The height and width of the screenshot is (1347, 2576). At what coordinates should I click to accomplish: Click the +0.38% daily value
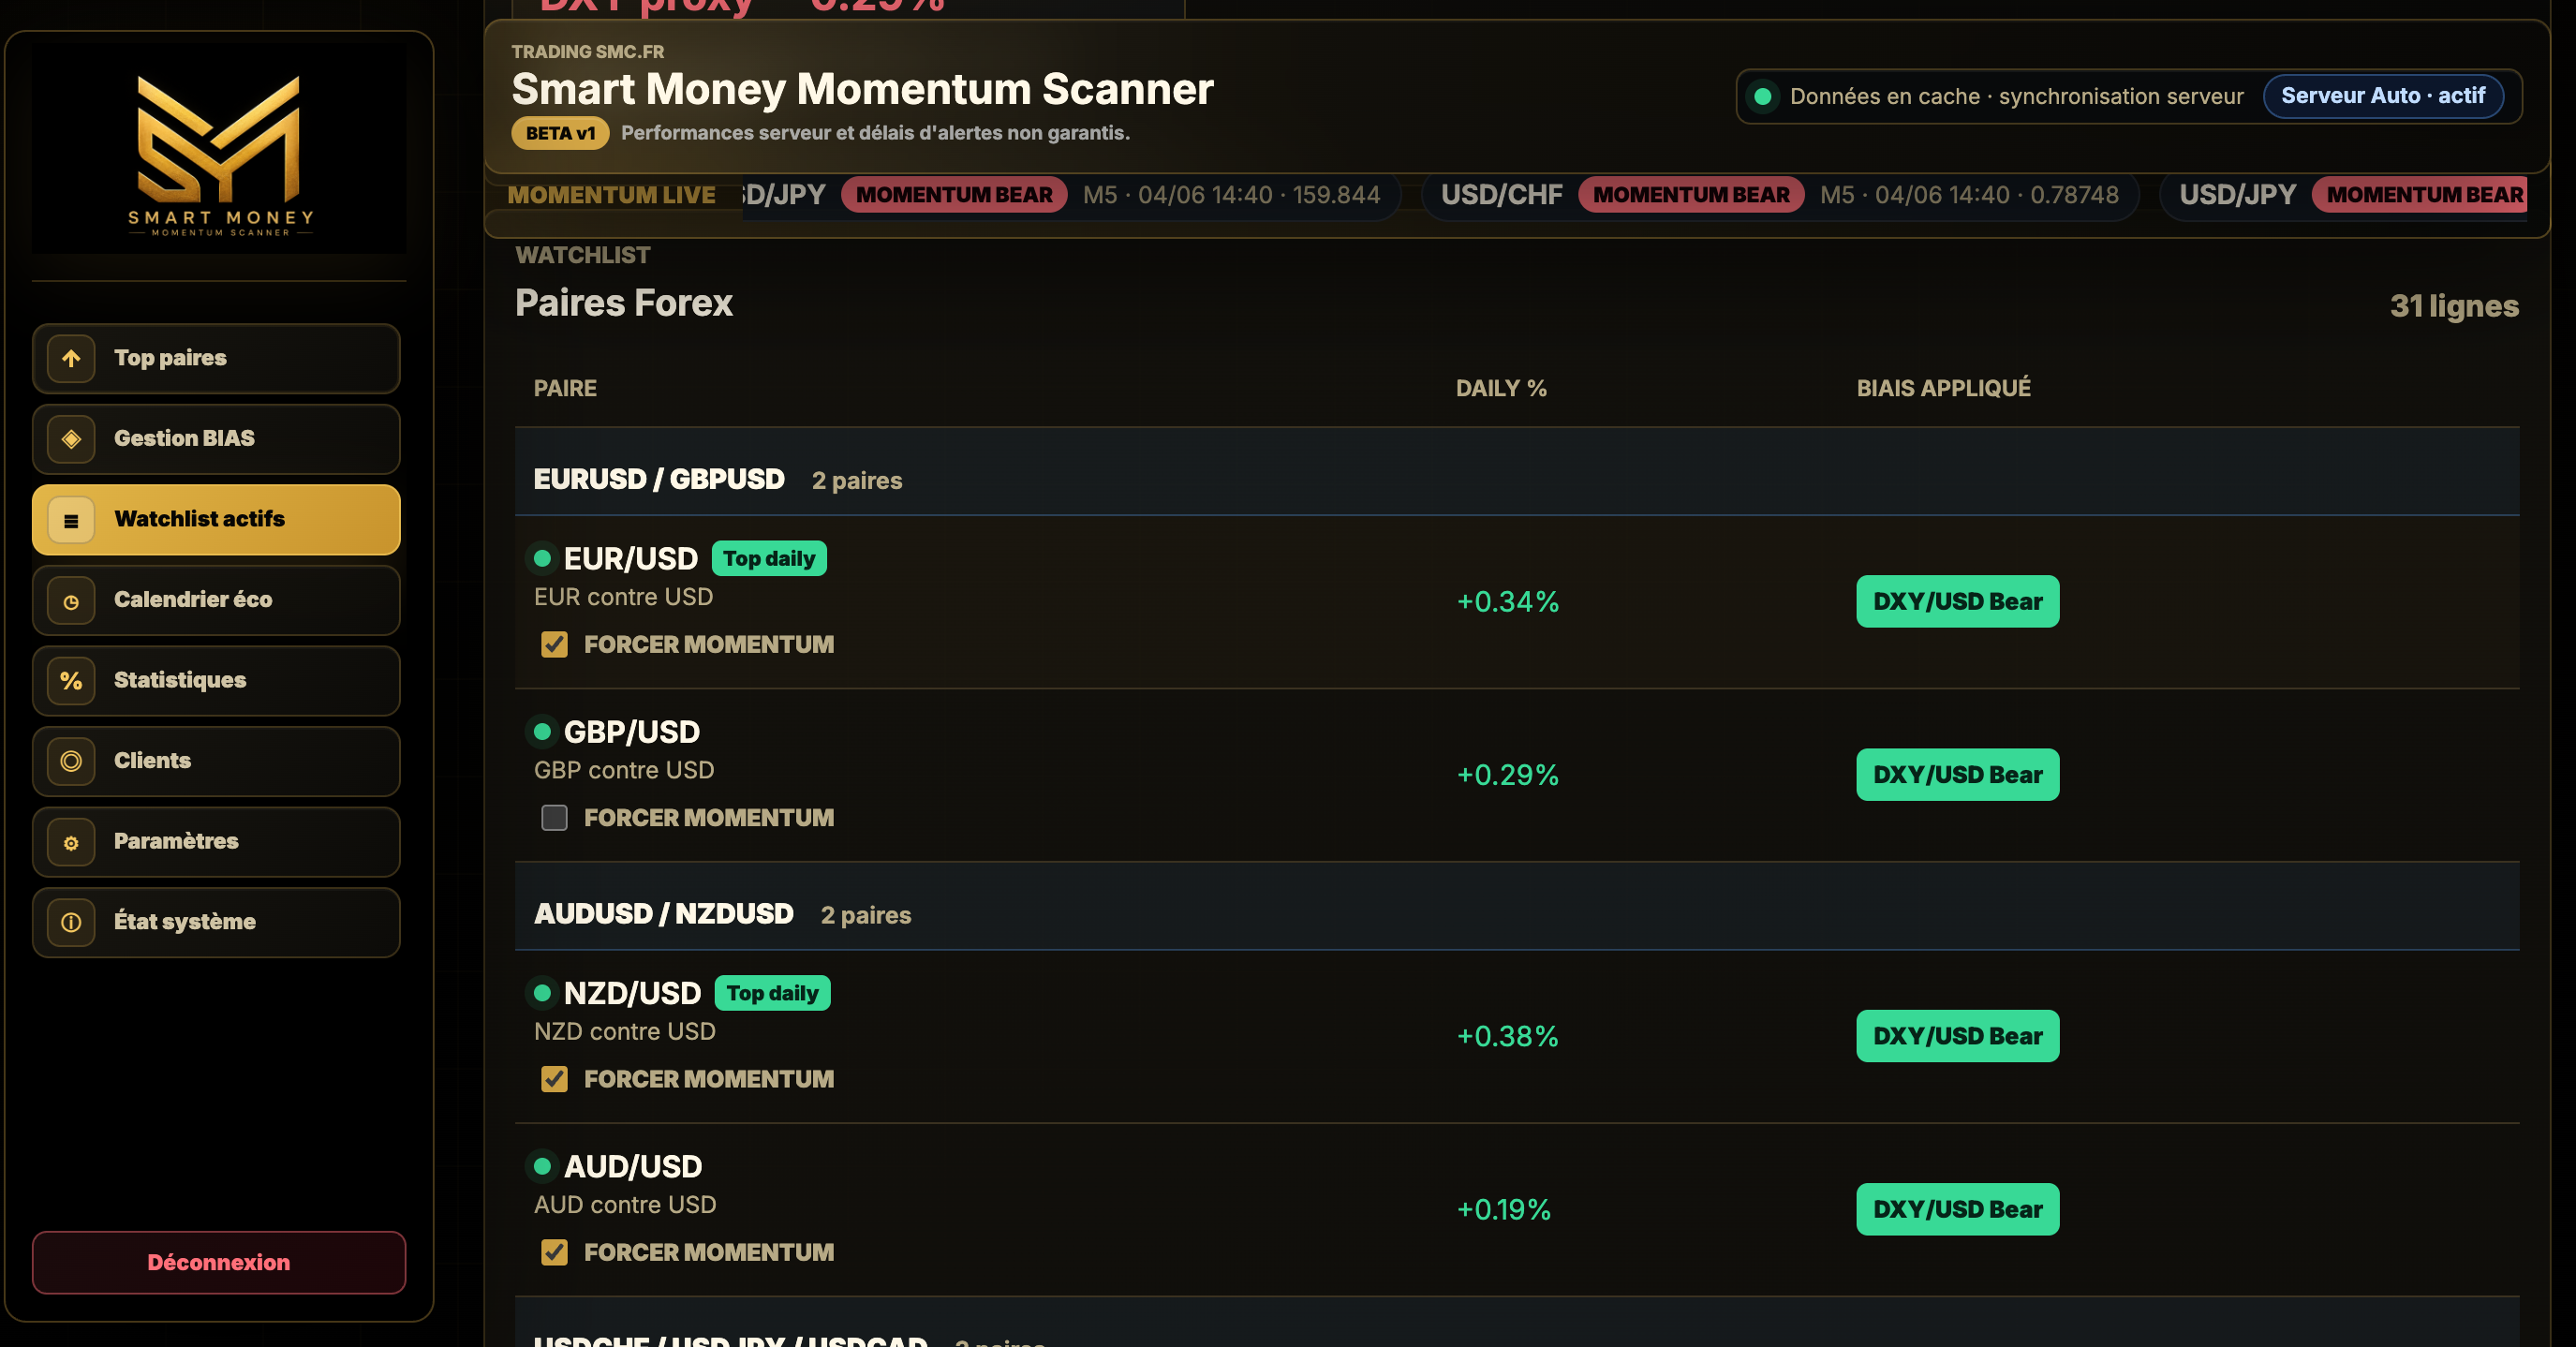[1508, 1037]
